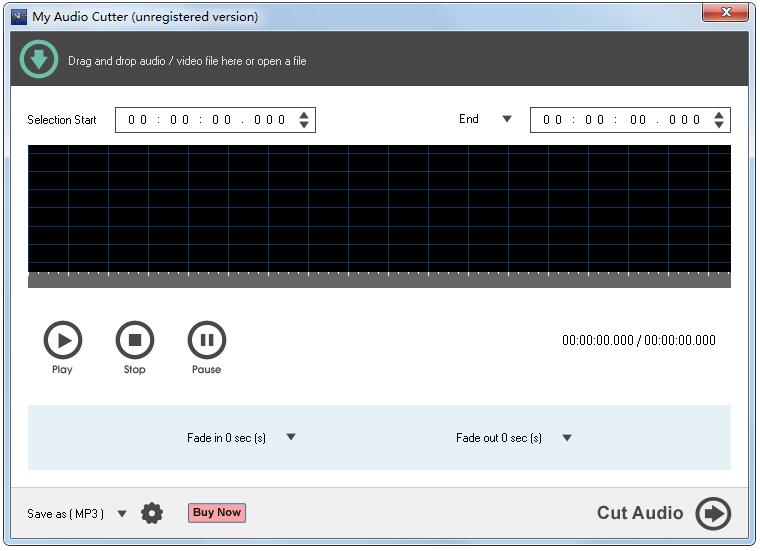The height and width of the screenshot is (551, 760).
Task: Expand the Fade out 0 sec dropdown
Action: coord(567,438)
